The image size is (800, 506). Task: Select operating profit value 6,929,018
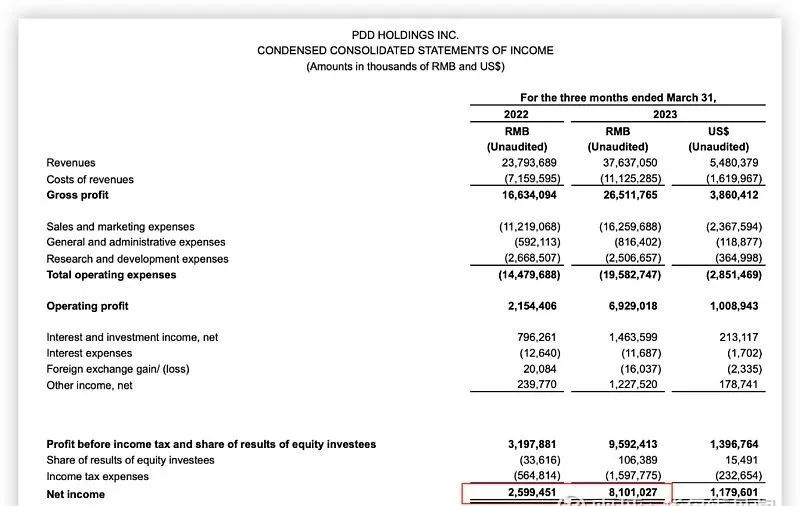pos(633,306)
